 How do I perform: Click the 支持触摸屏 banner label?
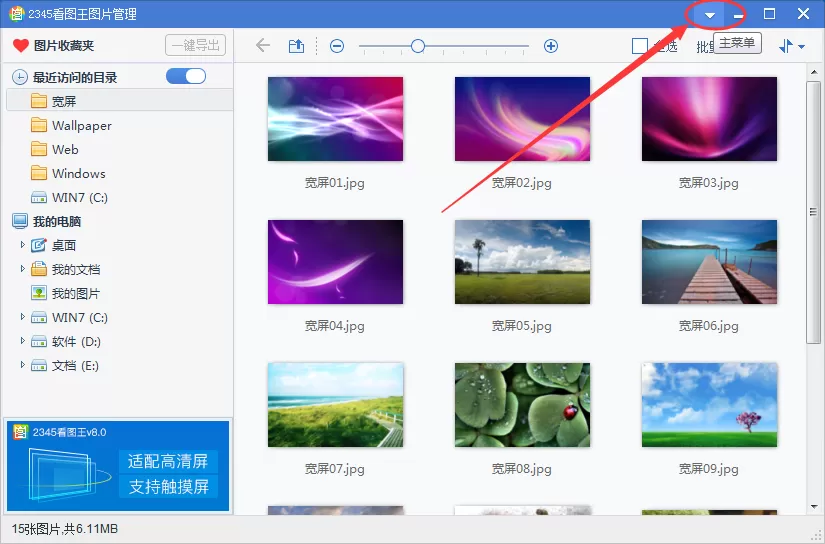[x=168, y=487]
